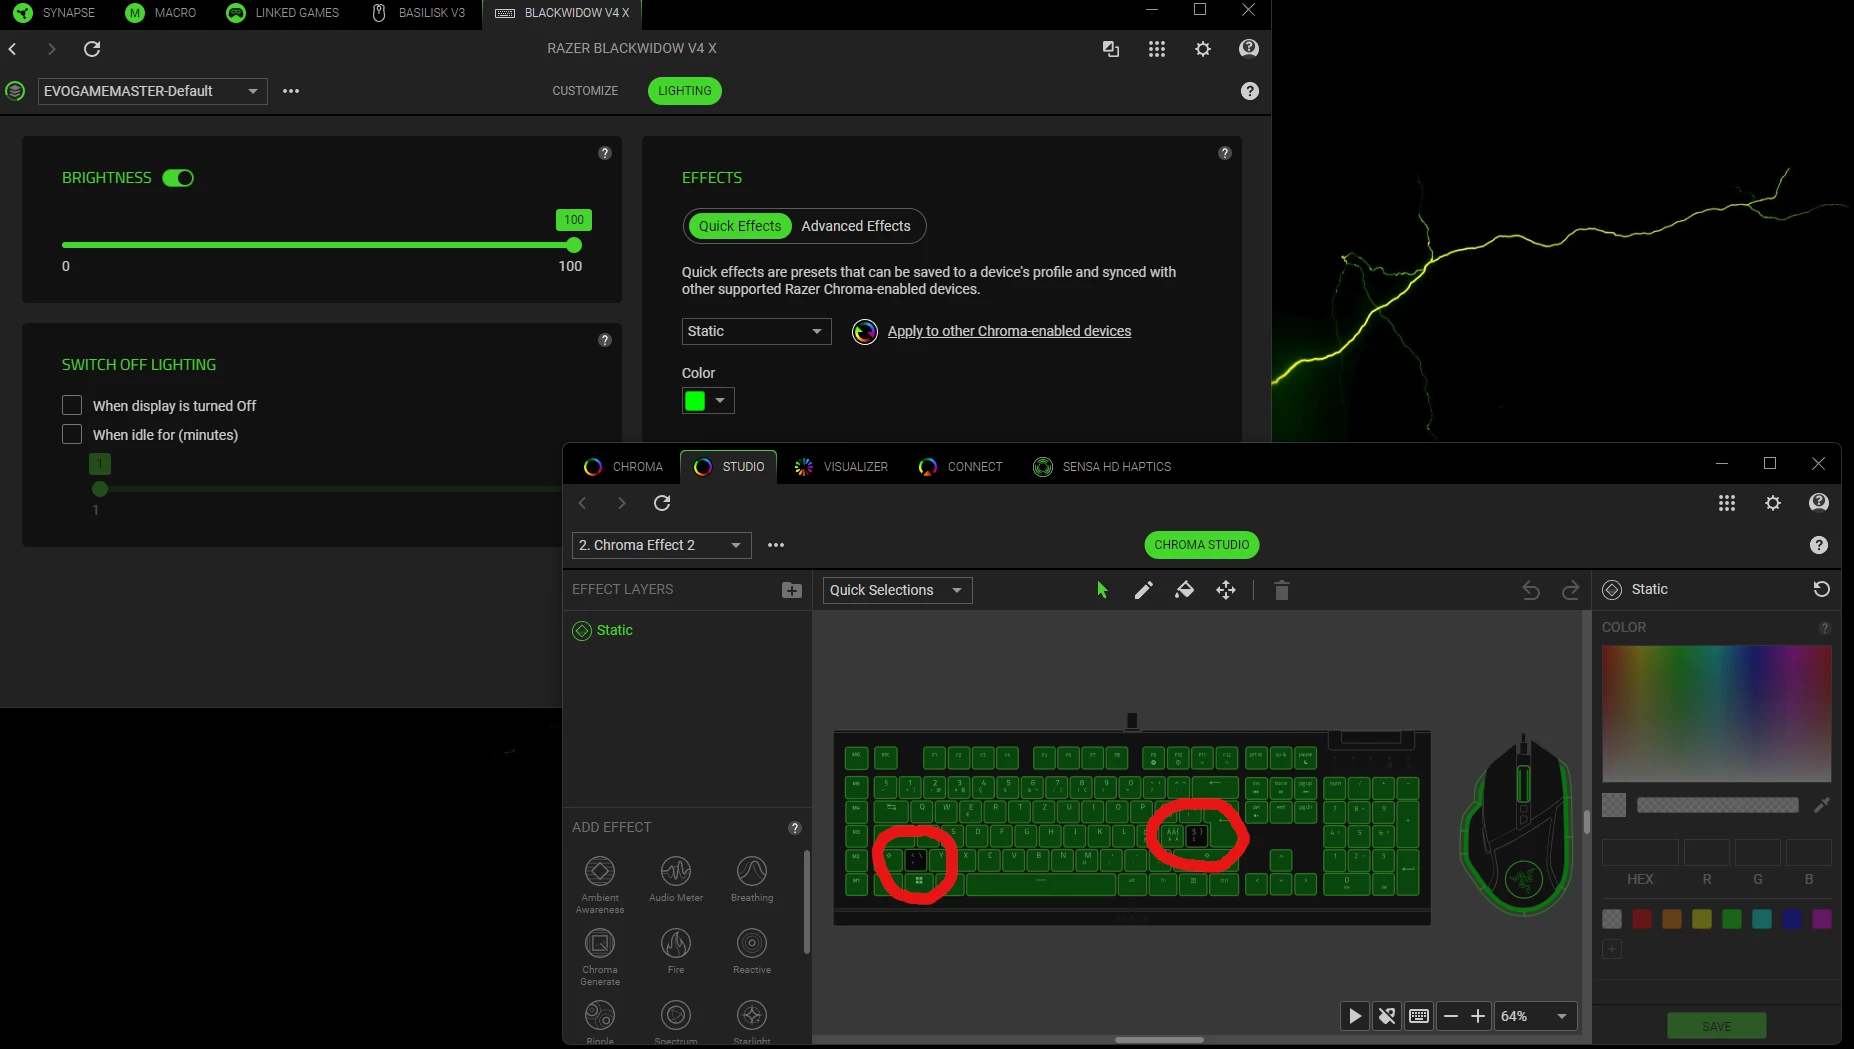Add the Audio Meter effect
This screenshot has width=1854, height=1049.
[676, 879]
